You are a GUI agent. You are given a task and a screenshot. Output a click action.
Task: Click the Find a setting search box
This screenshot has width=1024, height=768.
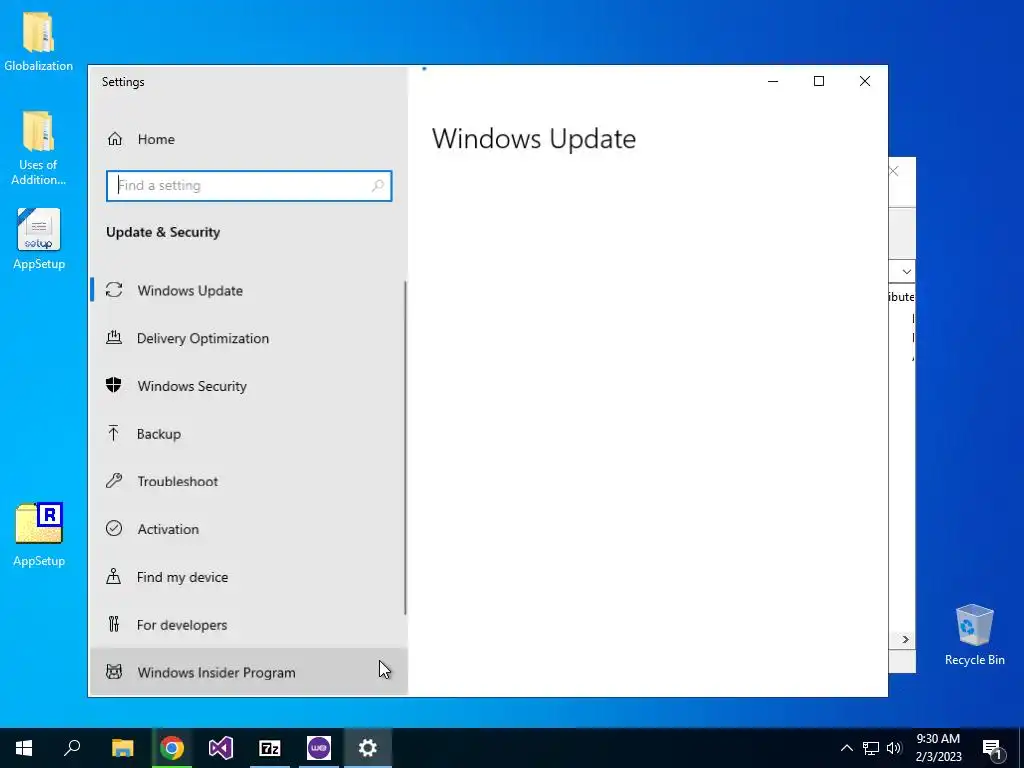click(x=249, y=186)
